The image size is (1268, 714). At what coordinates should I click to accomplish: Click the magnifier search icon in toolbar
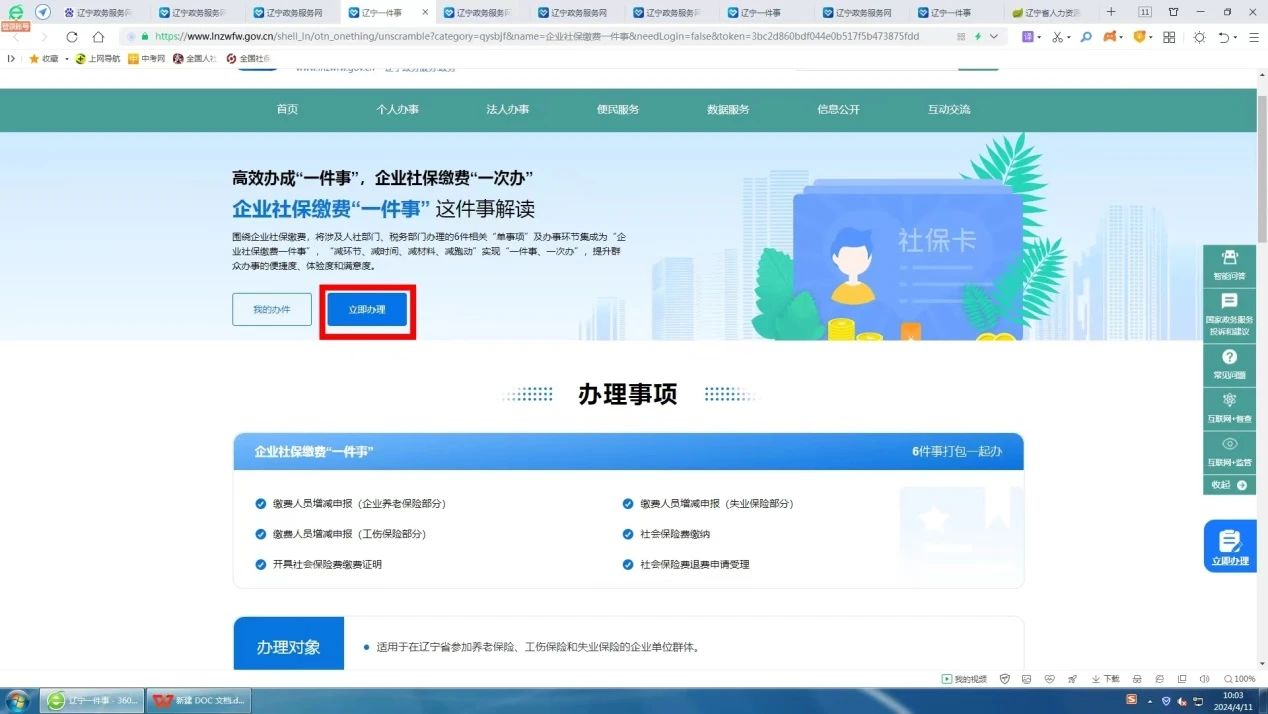coord(1086,37)
